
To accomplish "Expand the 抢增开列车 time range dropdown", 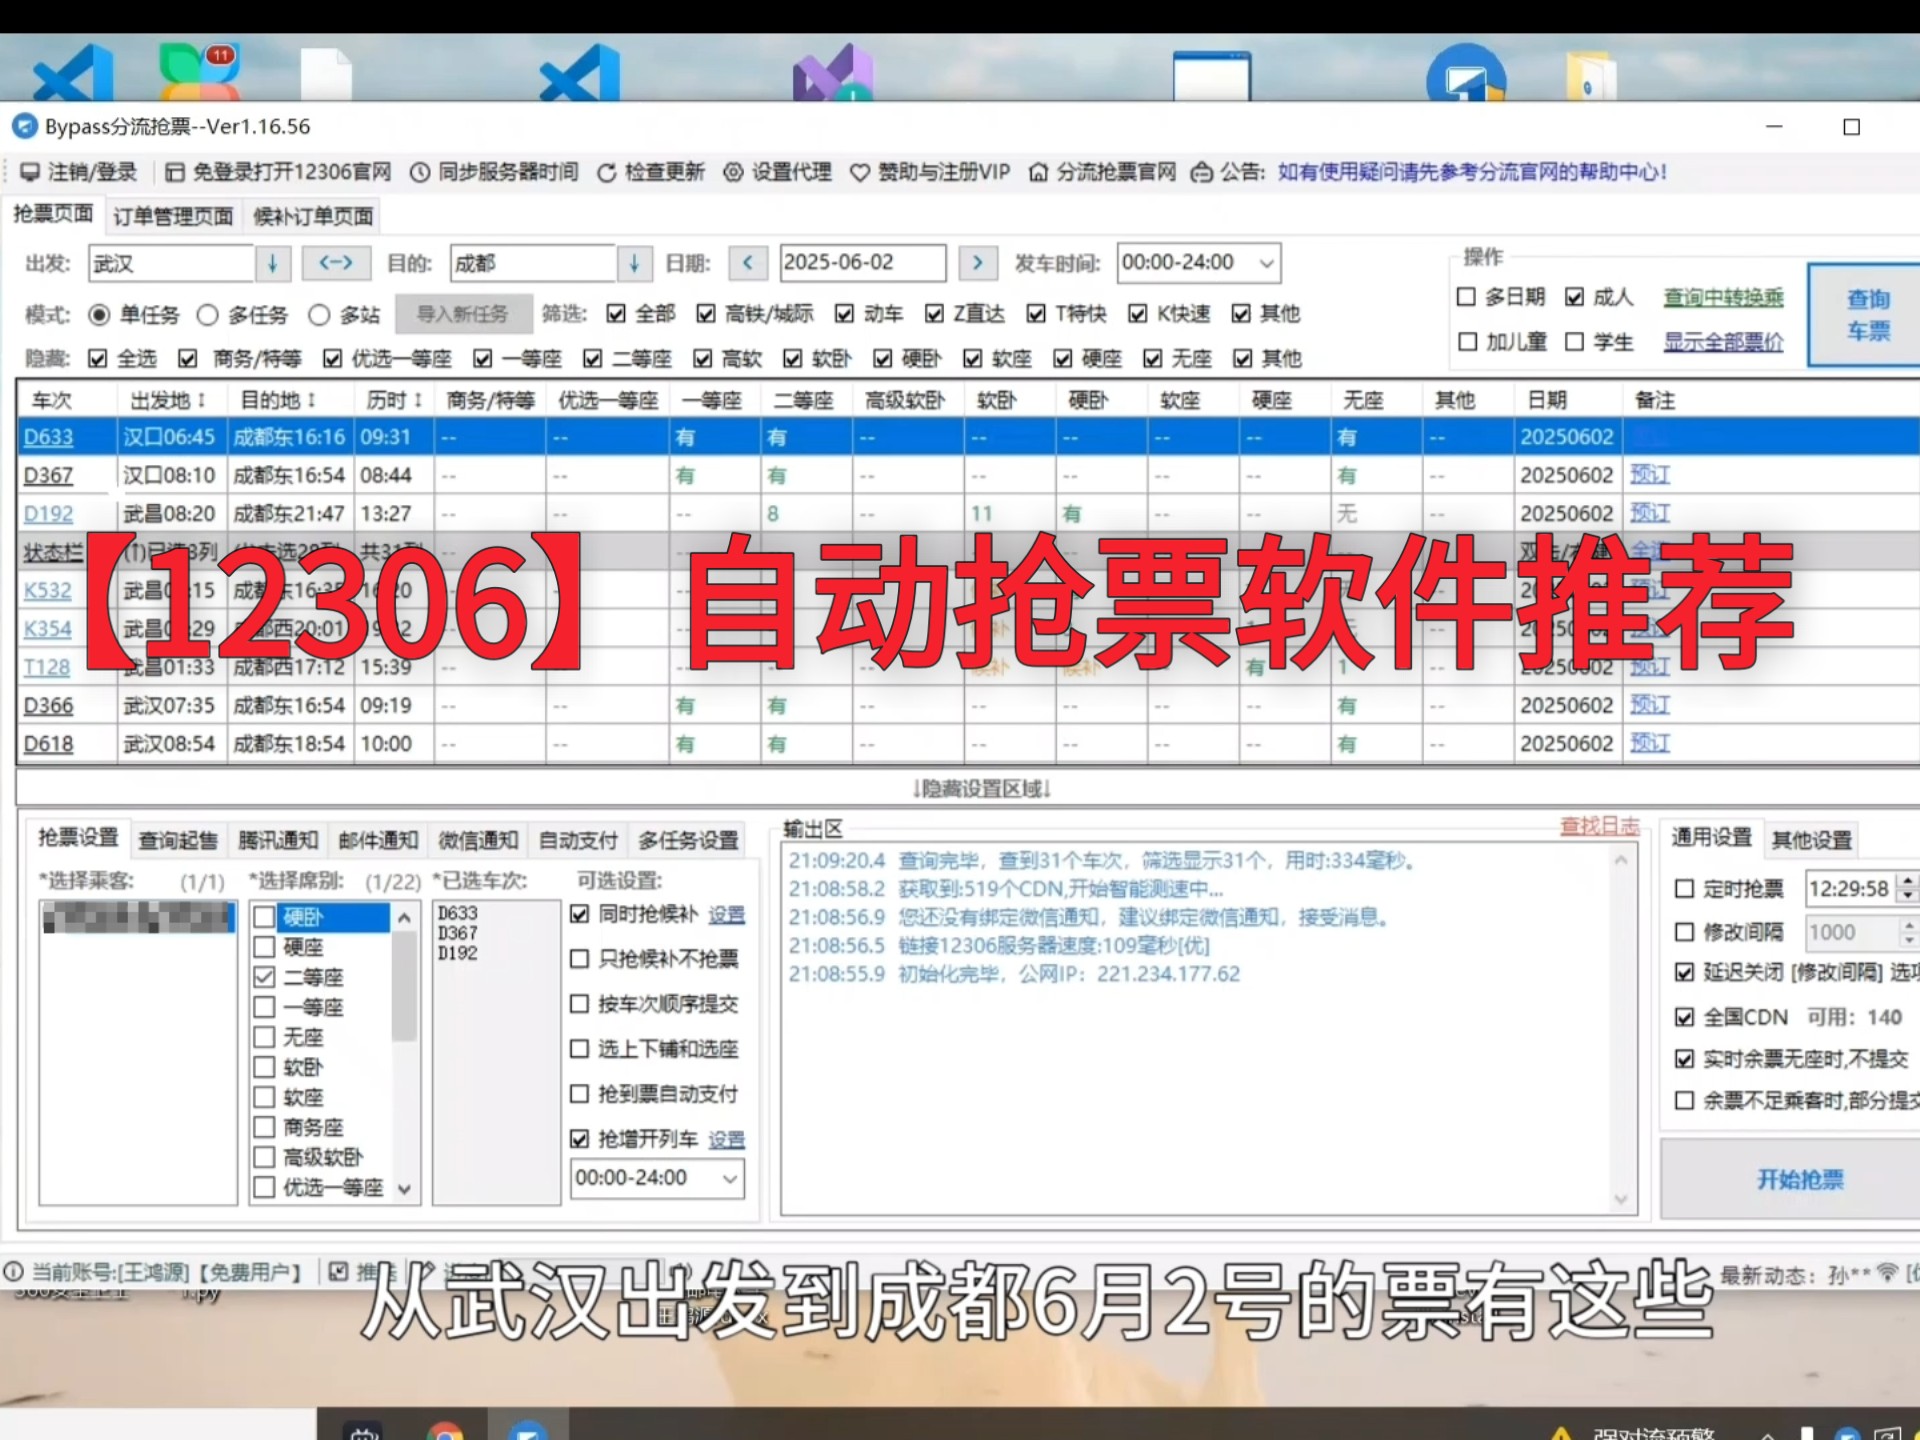I will pyautogui.click(x=730, y=1179).
